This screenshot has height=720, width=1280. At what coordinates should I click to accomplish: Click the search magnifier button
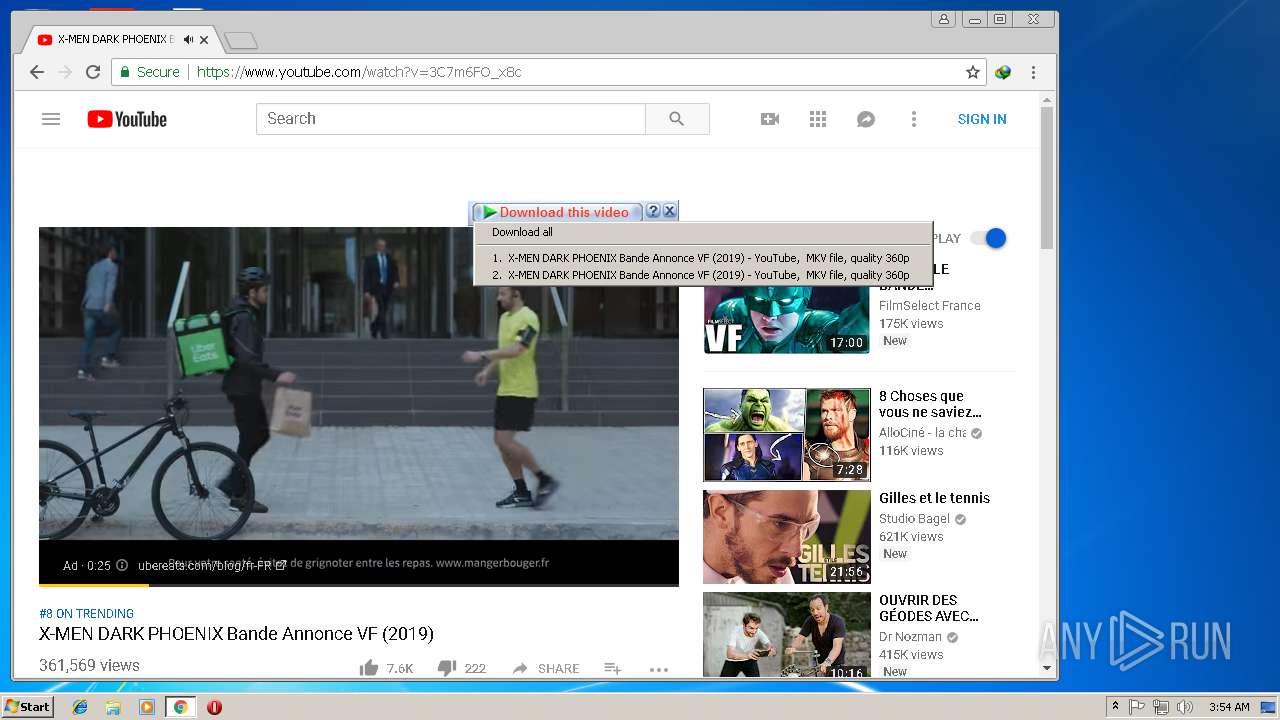tap(677, 119)
